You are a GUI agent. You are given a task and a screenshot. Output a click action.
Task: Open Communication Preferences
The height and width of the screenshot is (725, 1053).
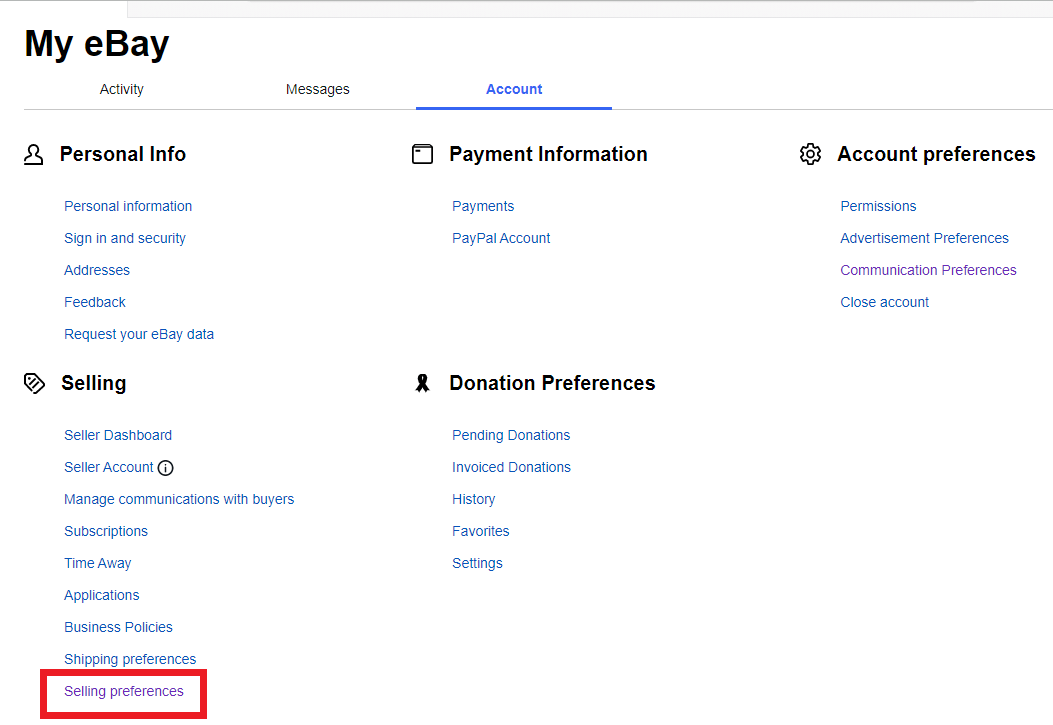(928, 270)
